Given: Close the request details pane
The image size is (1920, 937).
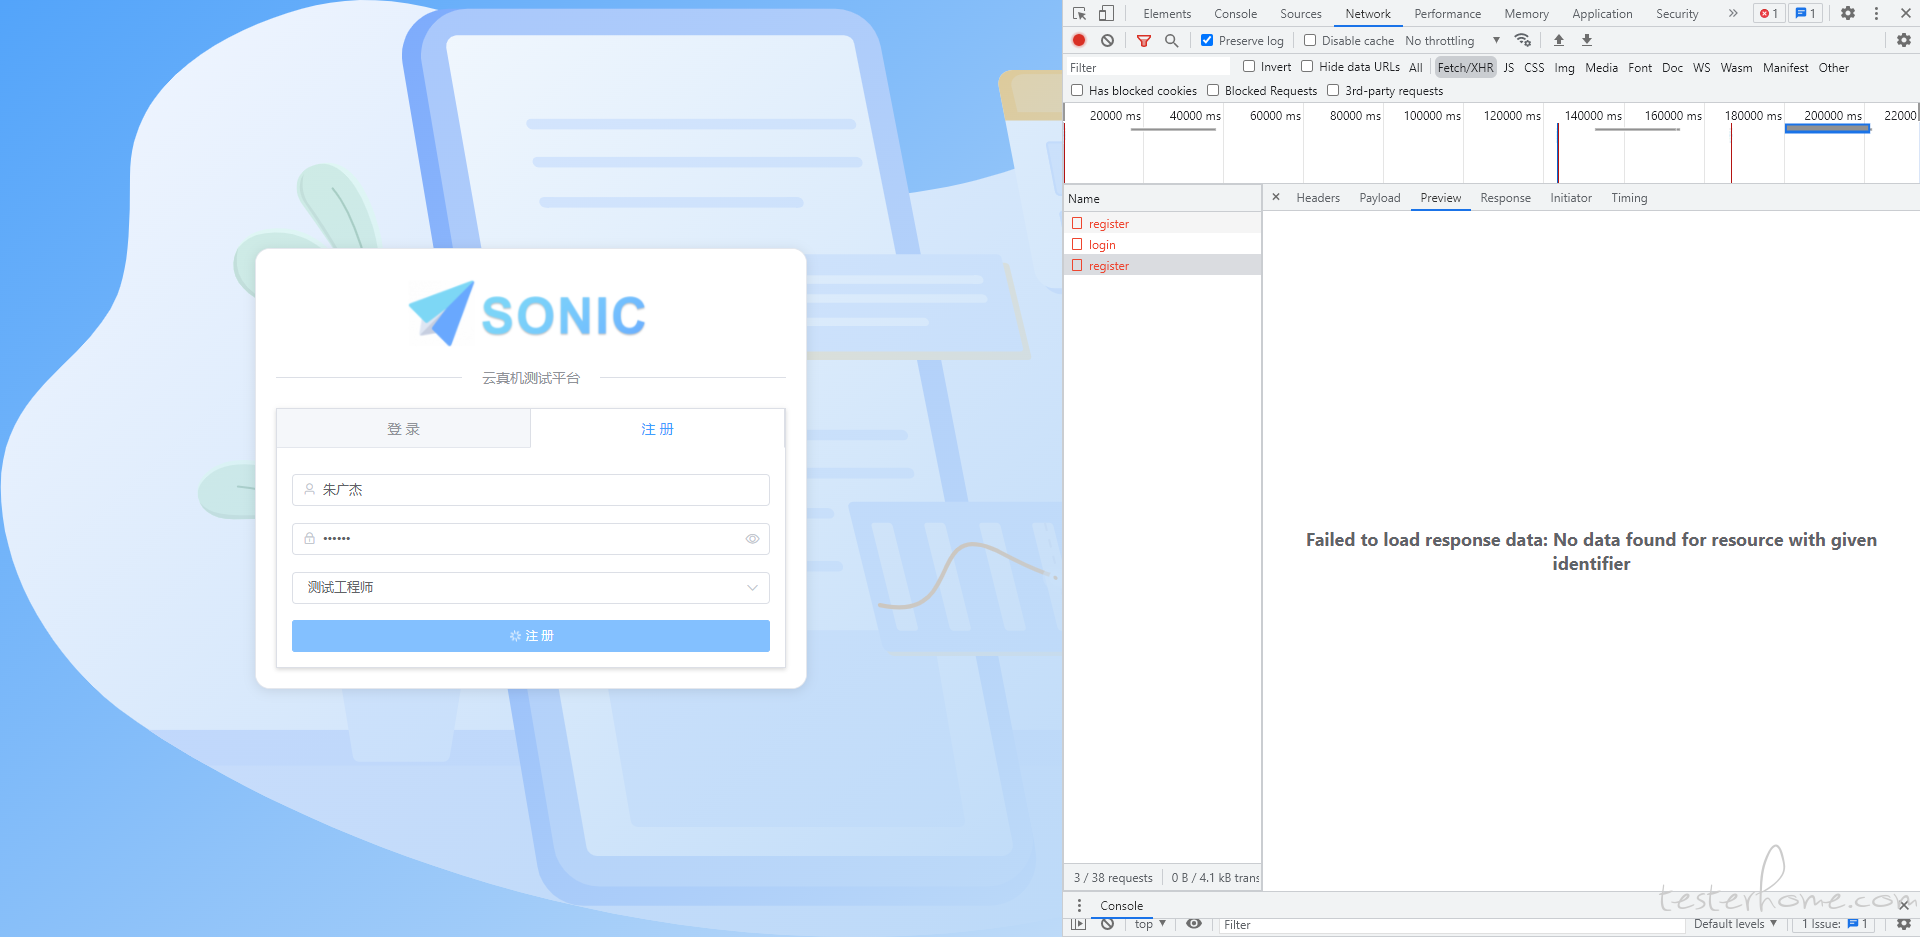Looking at the screenshot, I should coord(1276,197).
